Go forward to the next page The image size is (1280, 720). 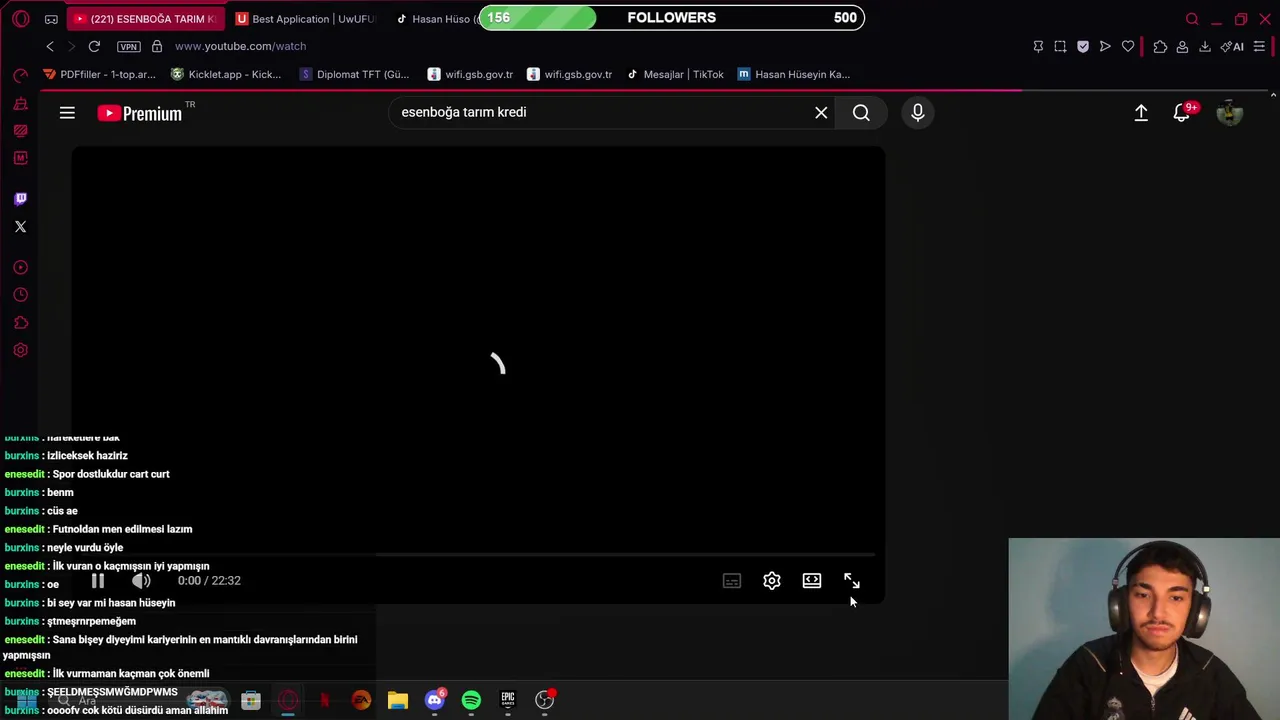click(71, 46)
